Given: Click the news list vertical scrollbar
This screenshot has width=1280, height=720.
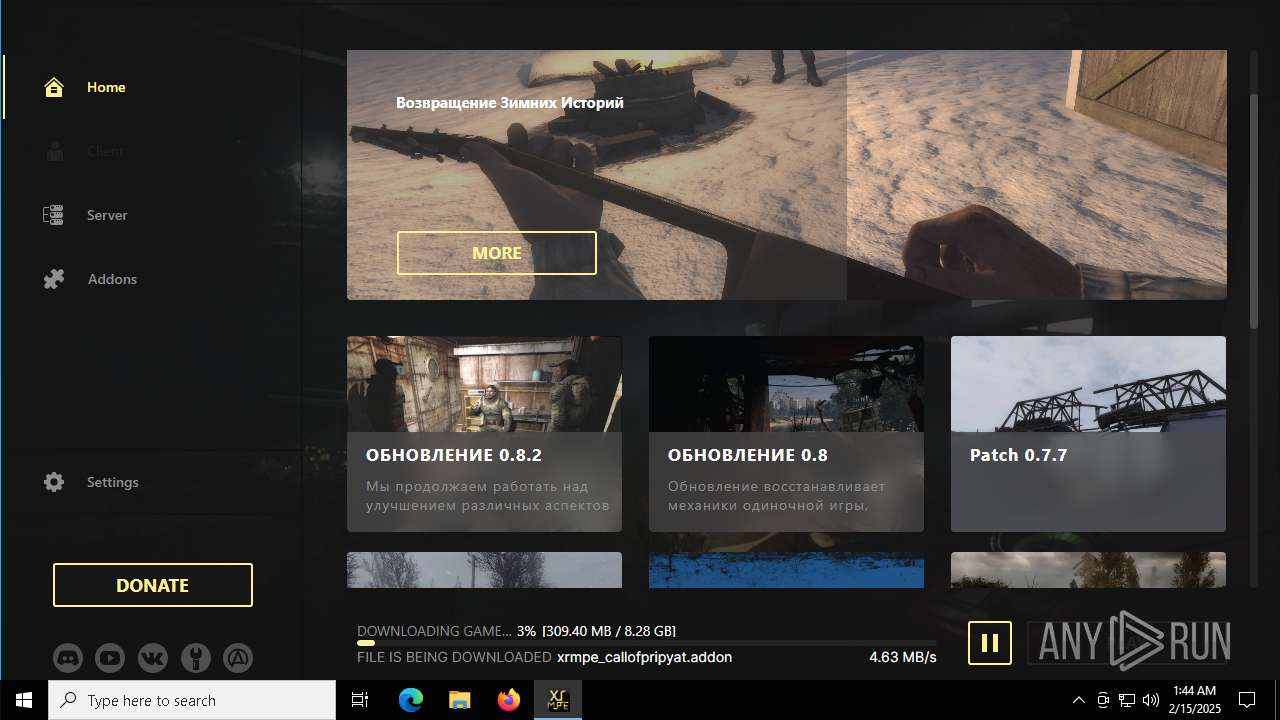Looking at the screenshot, I should tap(1254, 210).
